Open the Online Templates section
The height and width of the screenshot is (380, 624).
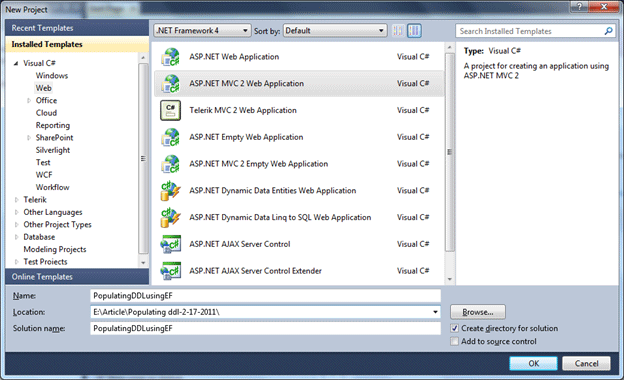77,277
